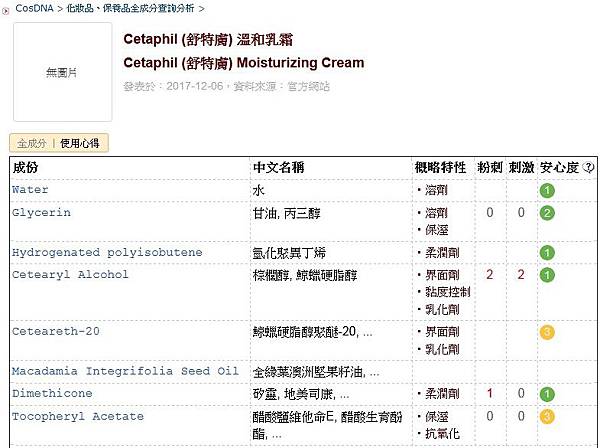Screen dimensions: 600x448
Task: Click the green safety badge for Glycerin
Action: [547, 213]
